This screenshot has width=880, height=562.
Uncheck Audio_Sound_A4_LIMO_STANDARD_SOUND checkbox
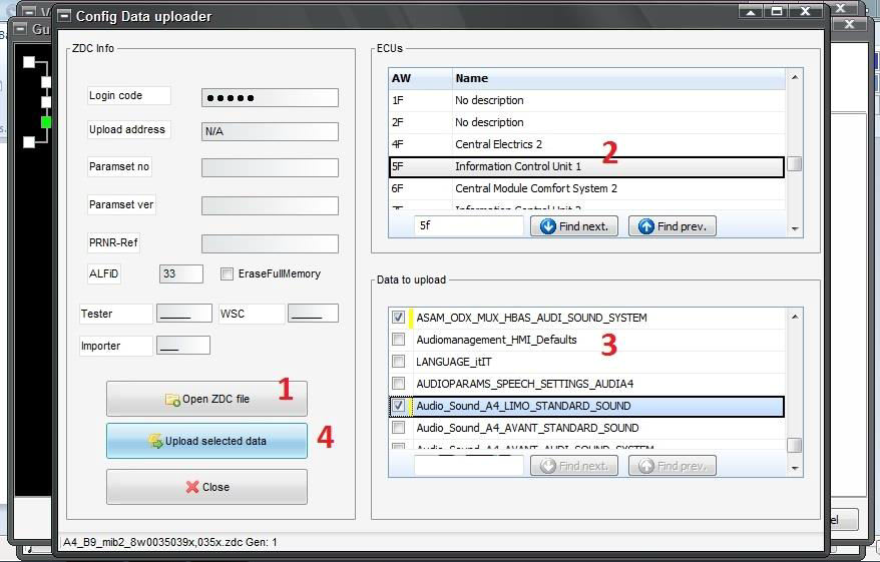(x=398, y=405)
